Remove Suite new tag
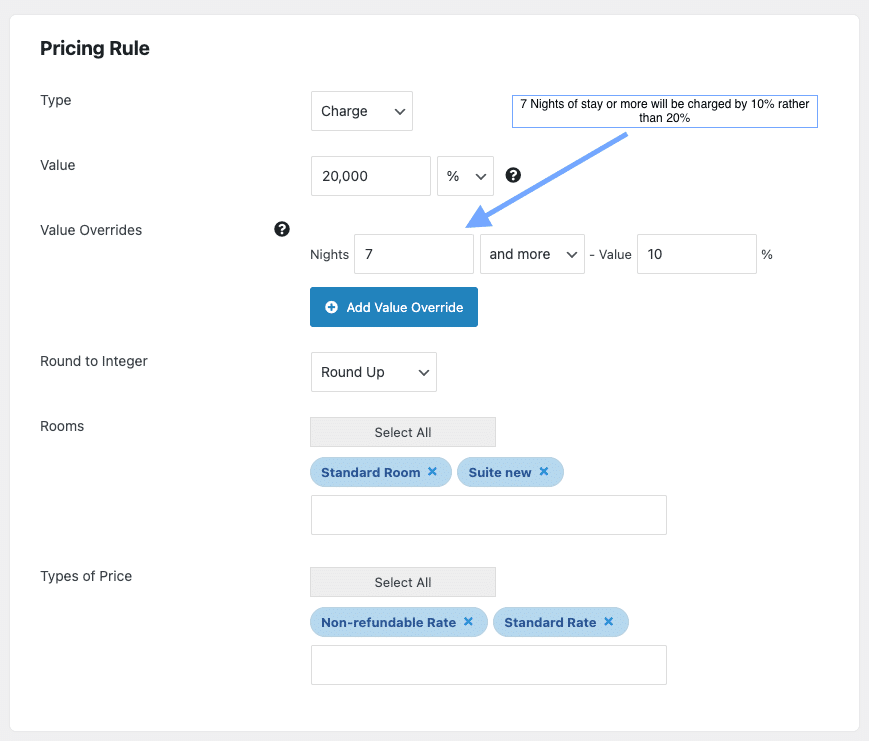This screenshot has height=741, width=869. 544,472
